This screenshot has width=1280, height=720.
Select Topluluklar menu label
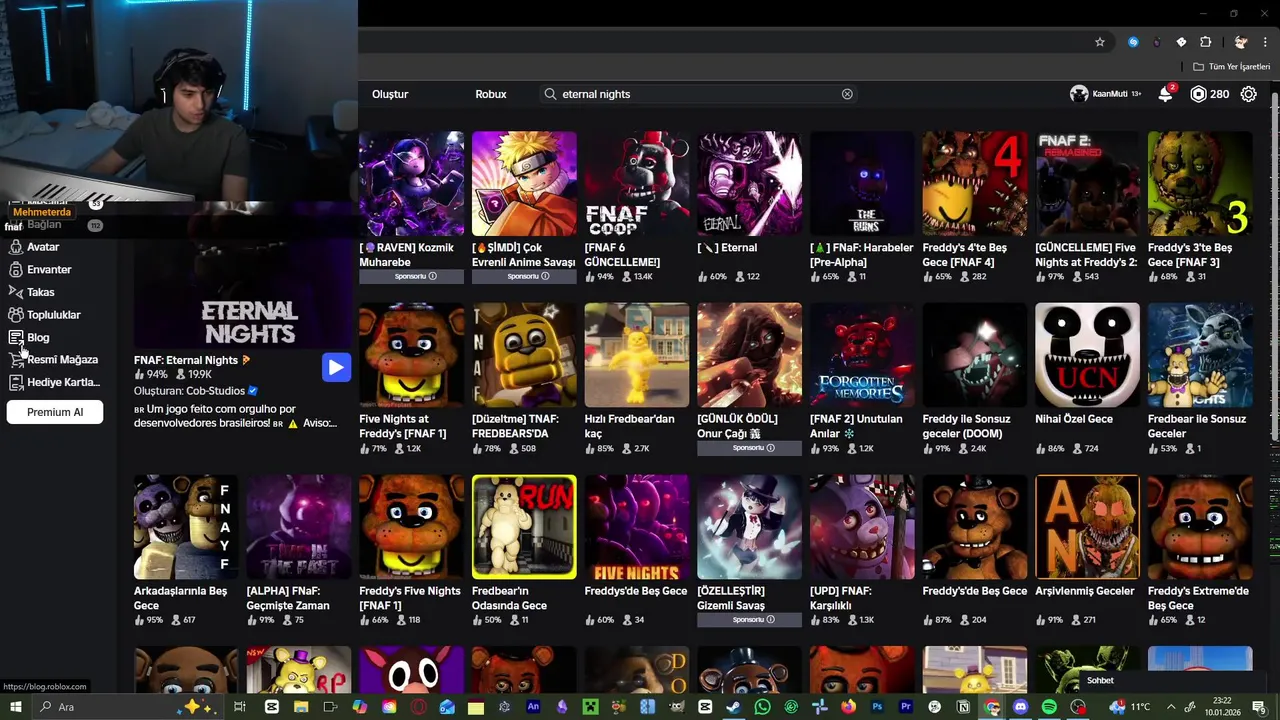pos(54,315)
